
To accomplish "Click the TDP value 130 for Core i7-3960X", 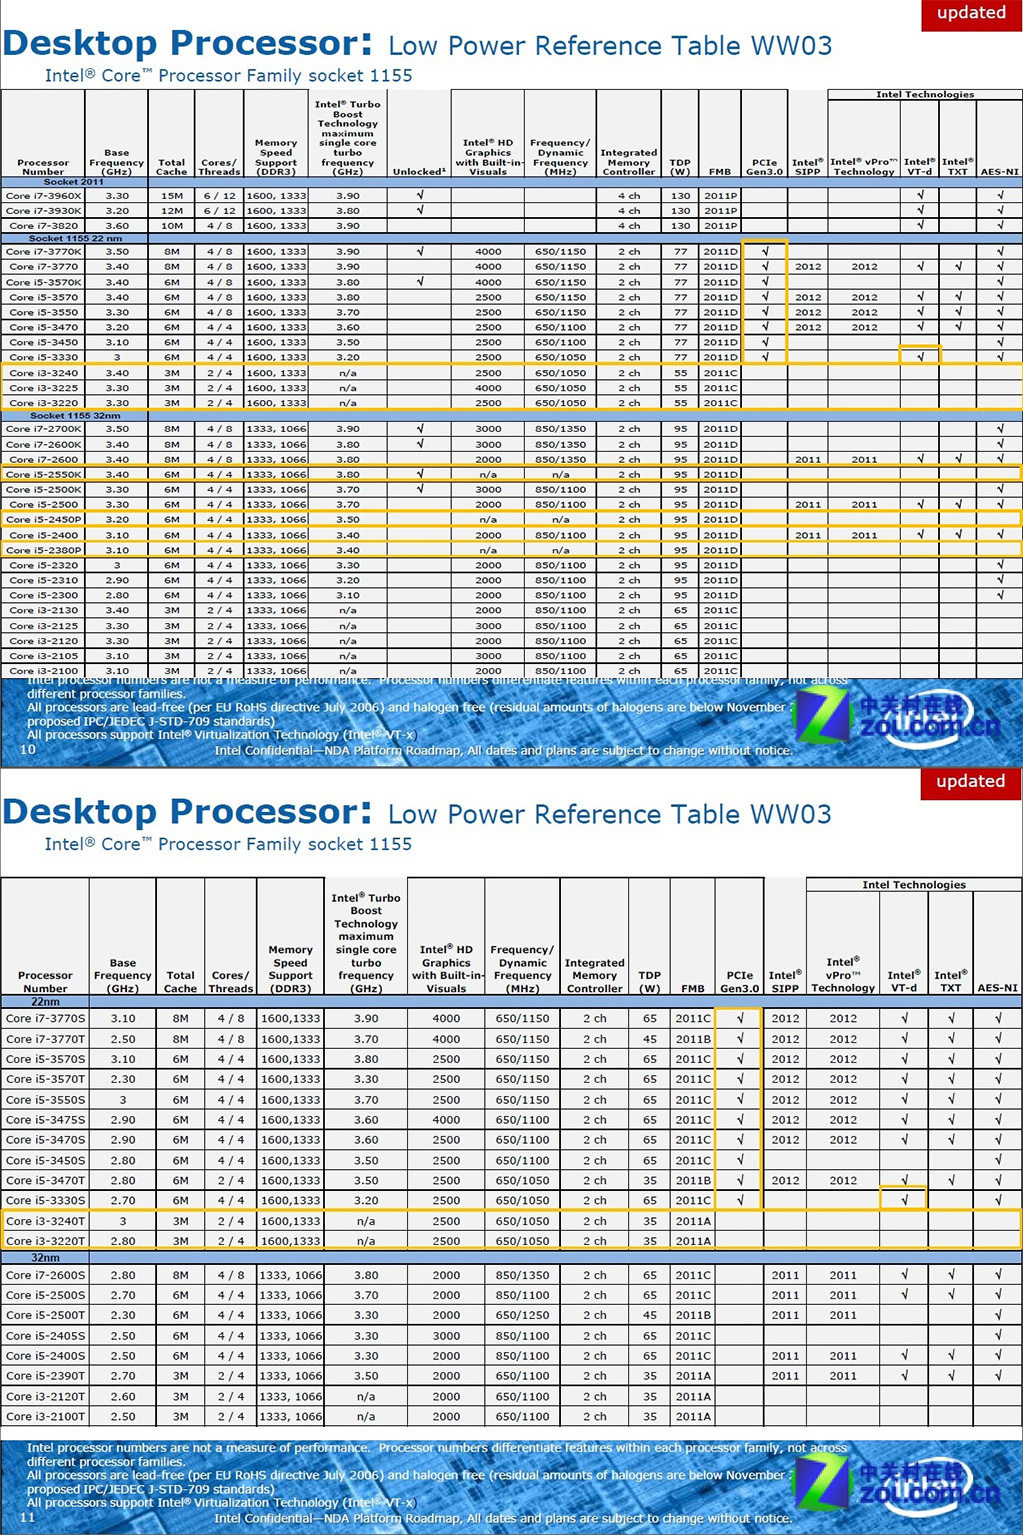I will point(681,196).
